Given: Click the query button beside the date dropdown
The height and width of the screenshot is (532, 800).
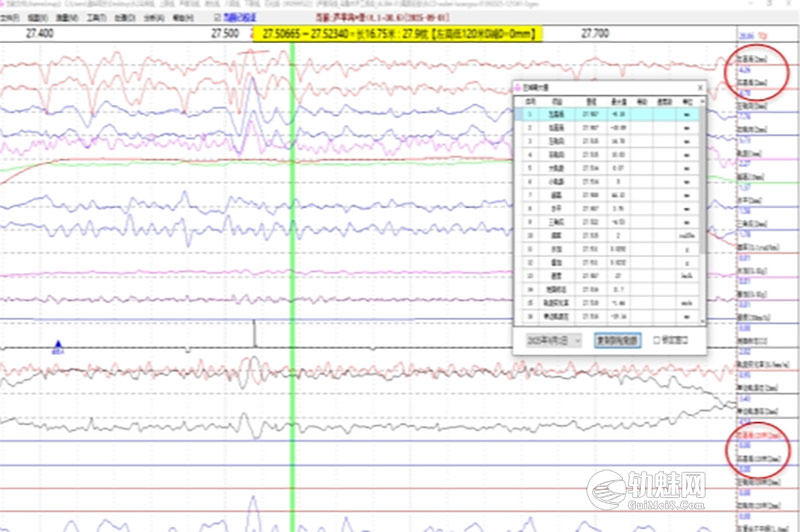Looking at the screenshot, I should [x=617, y=340].
